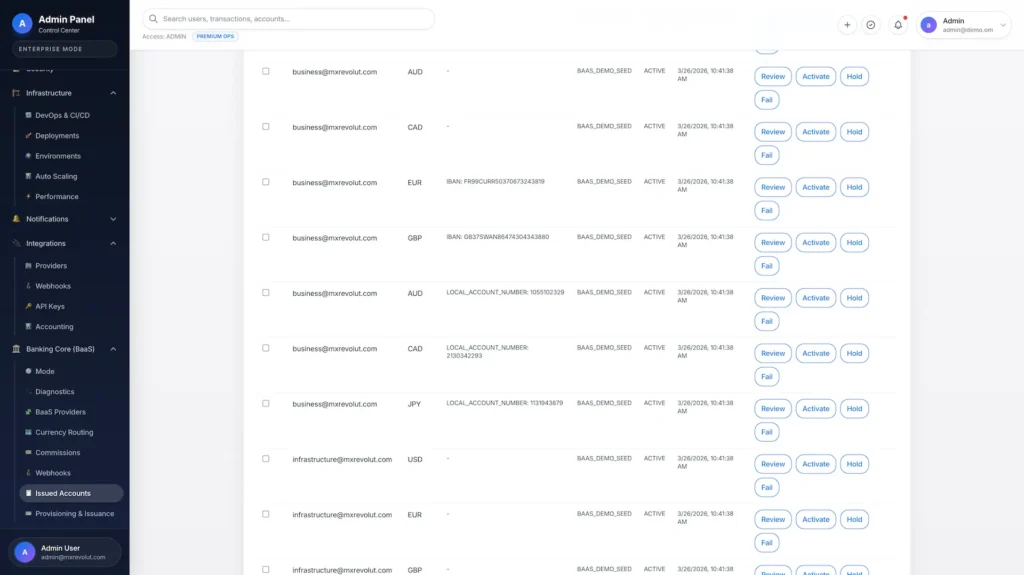Tick checkbox for infrastructure EUR row
The height and width of the screenshot is (575, 1024).
click(x=266, y=514)
